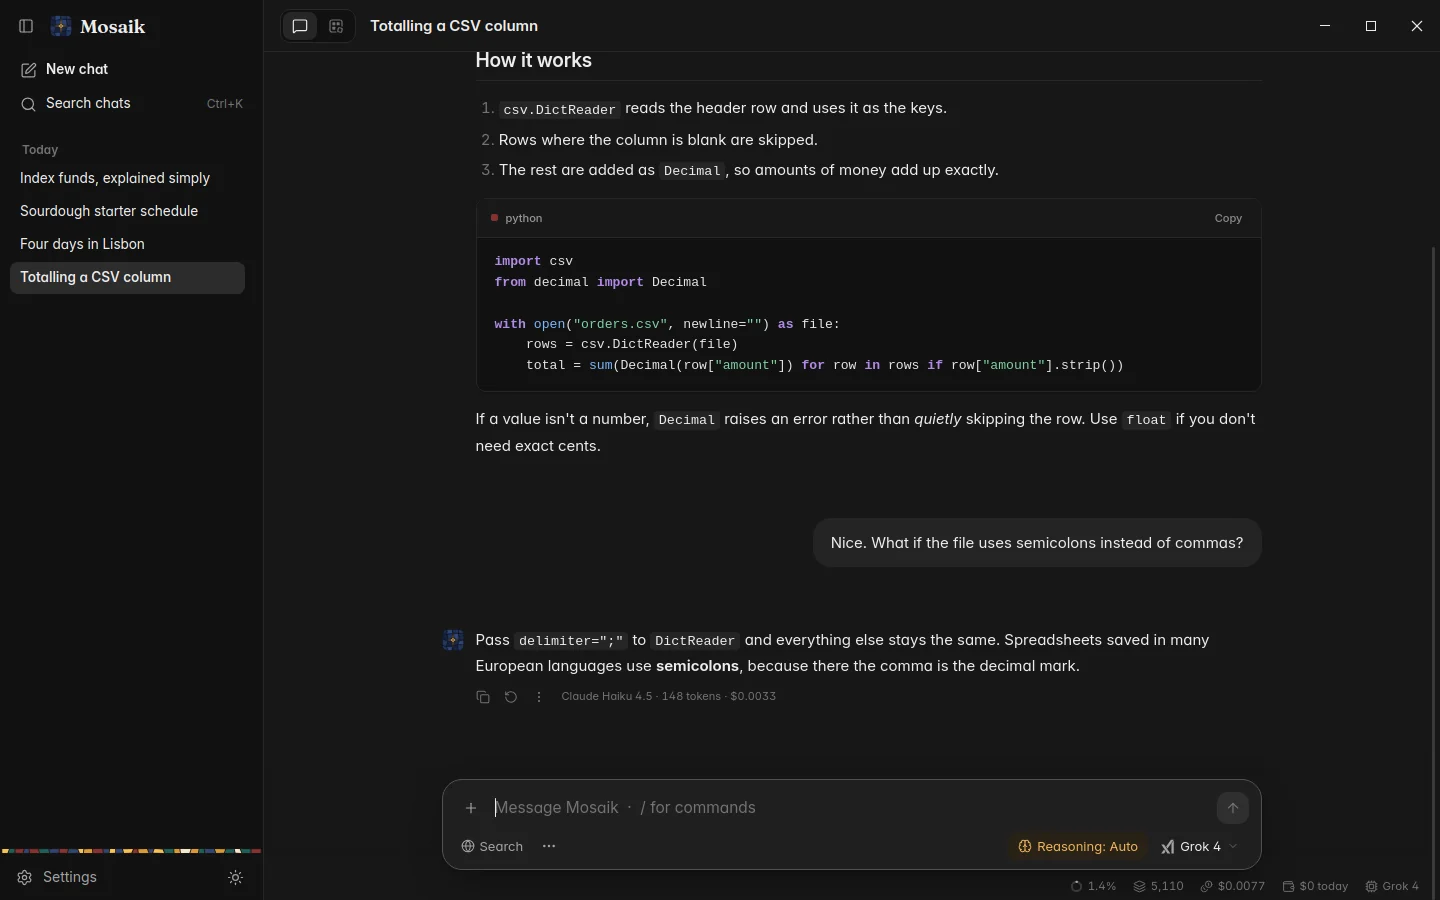The width and height of the screenshot is (1440, 900).
Task: Toggle Reasoning: Auto mode
Action: click(x=1078, y=847)
